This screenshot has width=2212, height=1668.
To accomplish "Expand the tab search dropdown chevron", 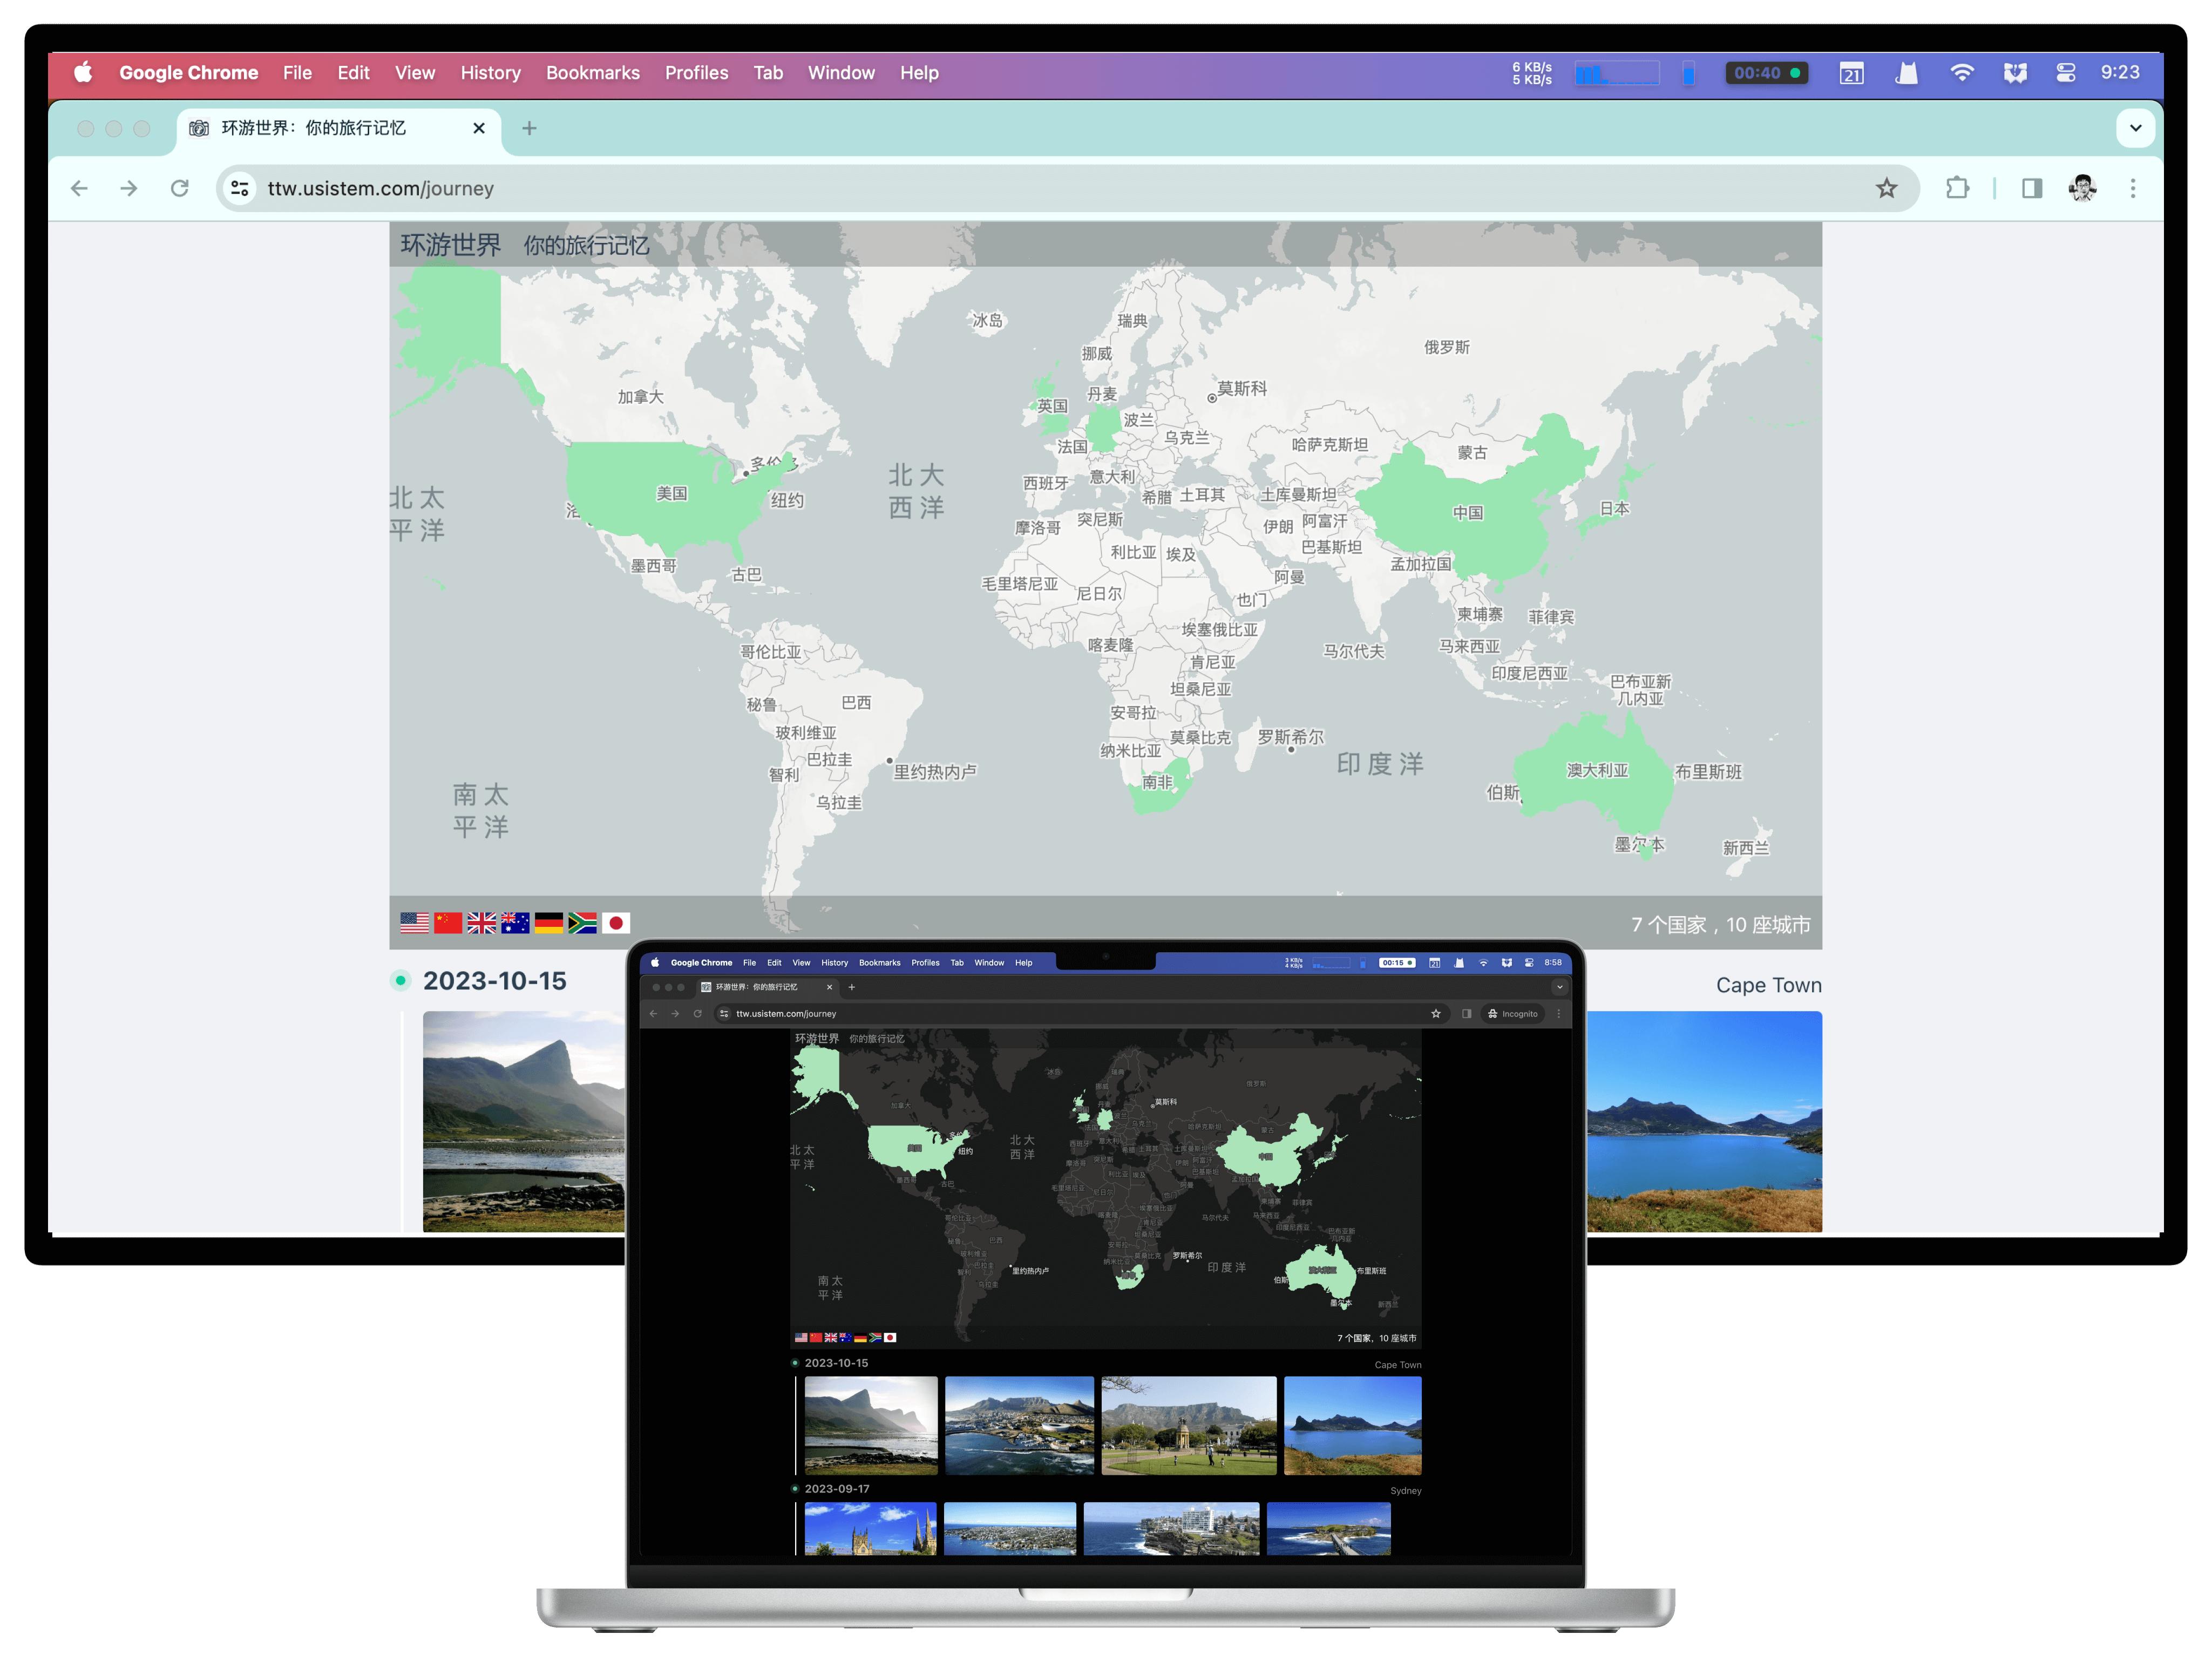I will [x=2135, y=128].
